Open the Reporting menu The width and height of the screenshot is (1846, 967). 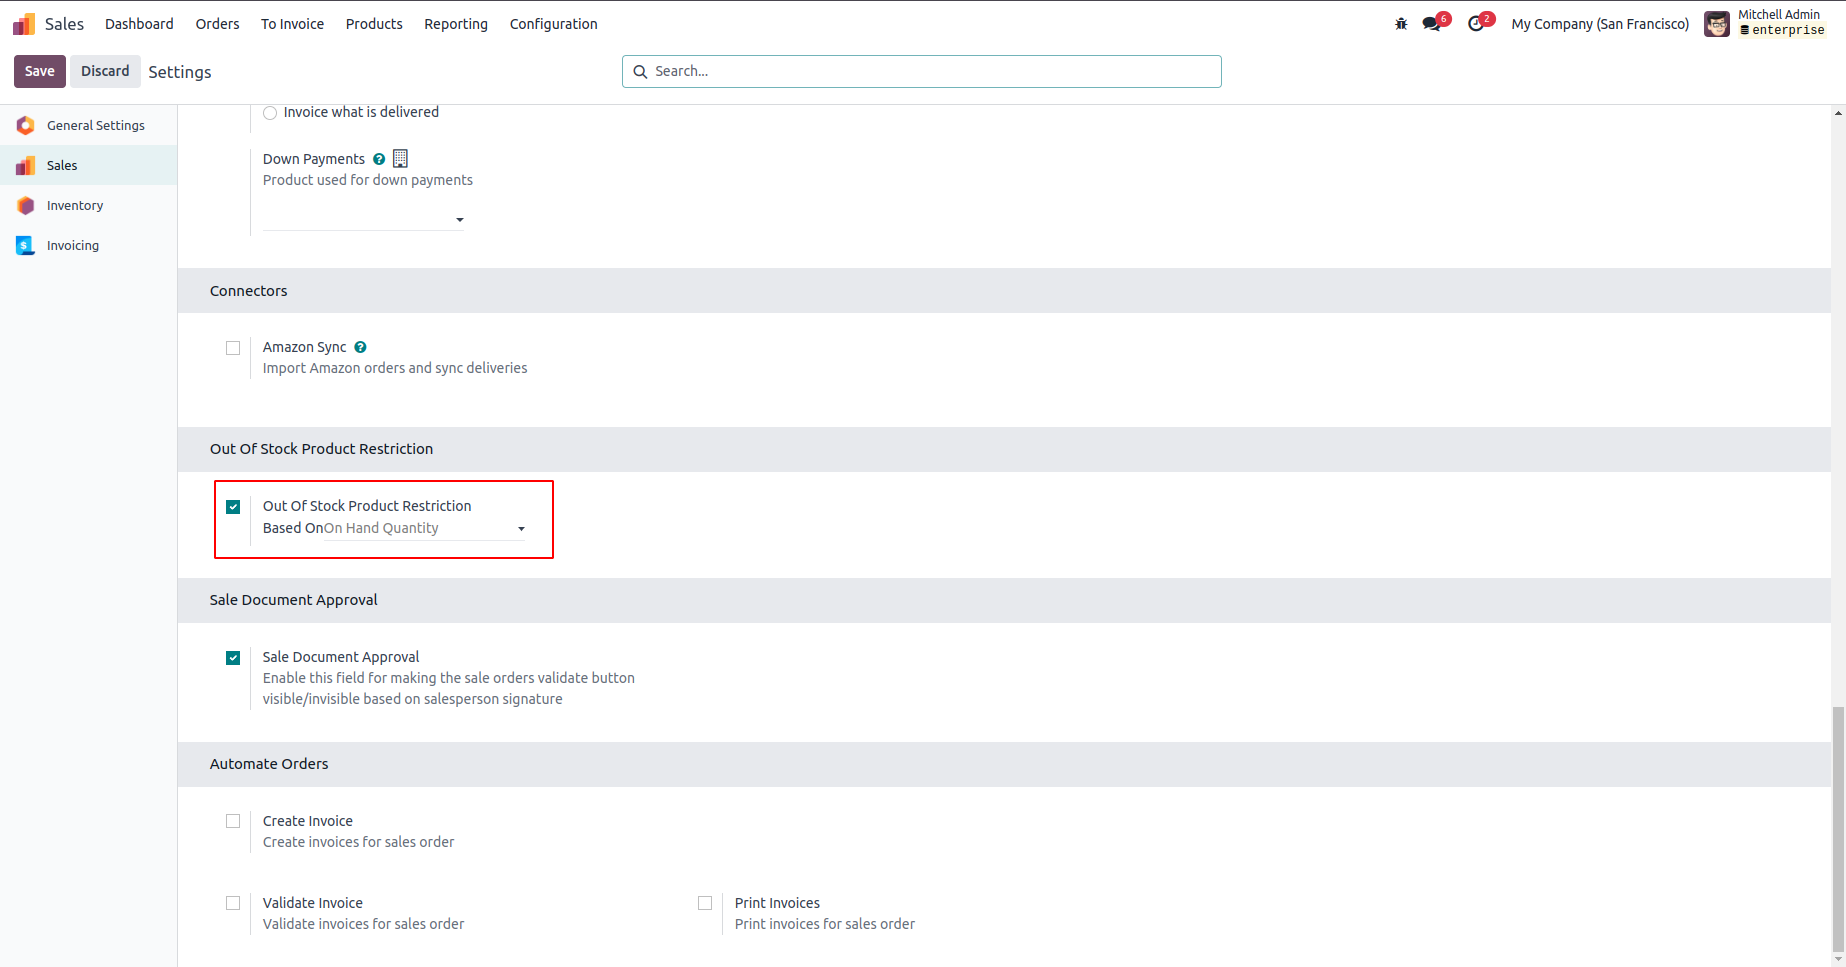(456, 24)
